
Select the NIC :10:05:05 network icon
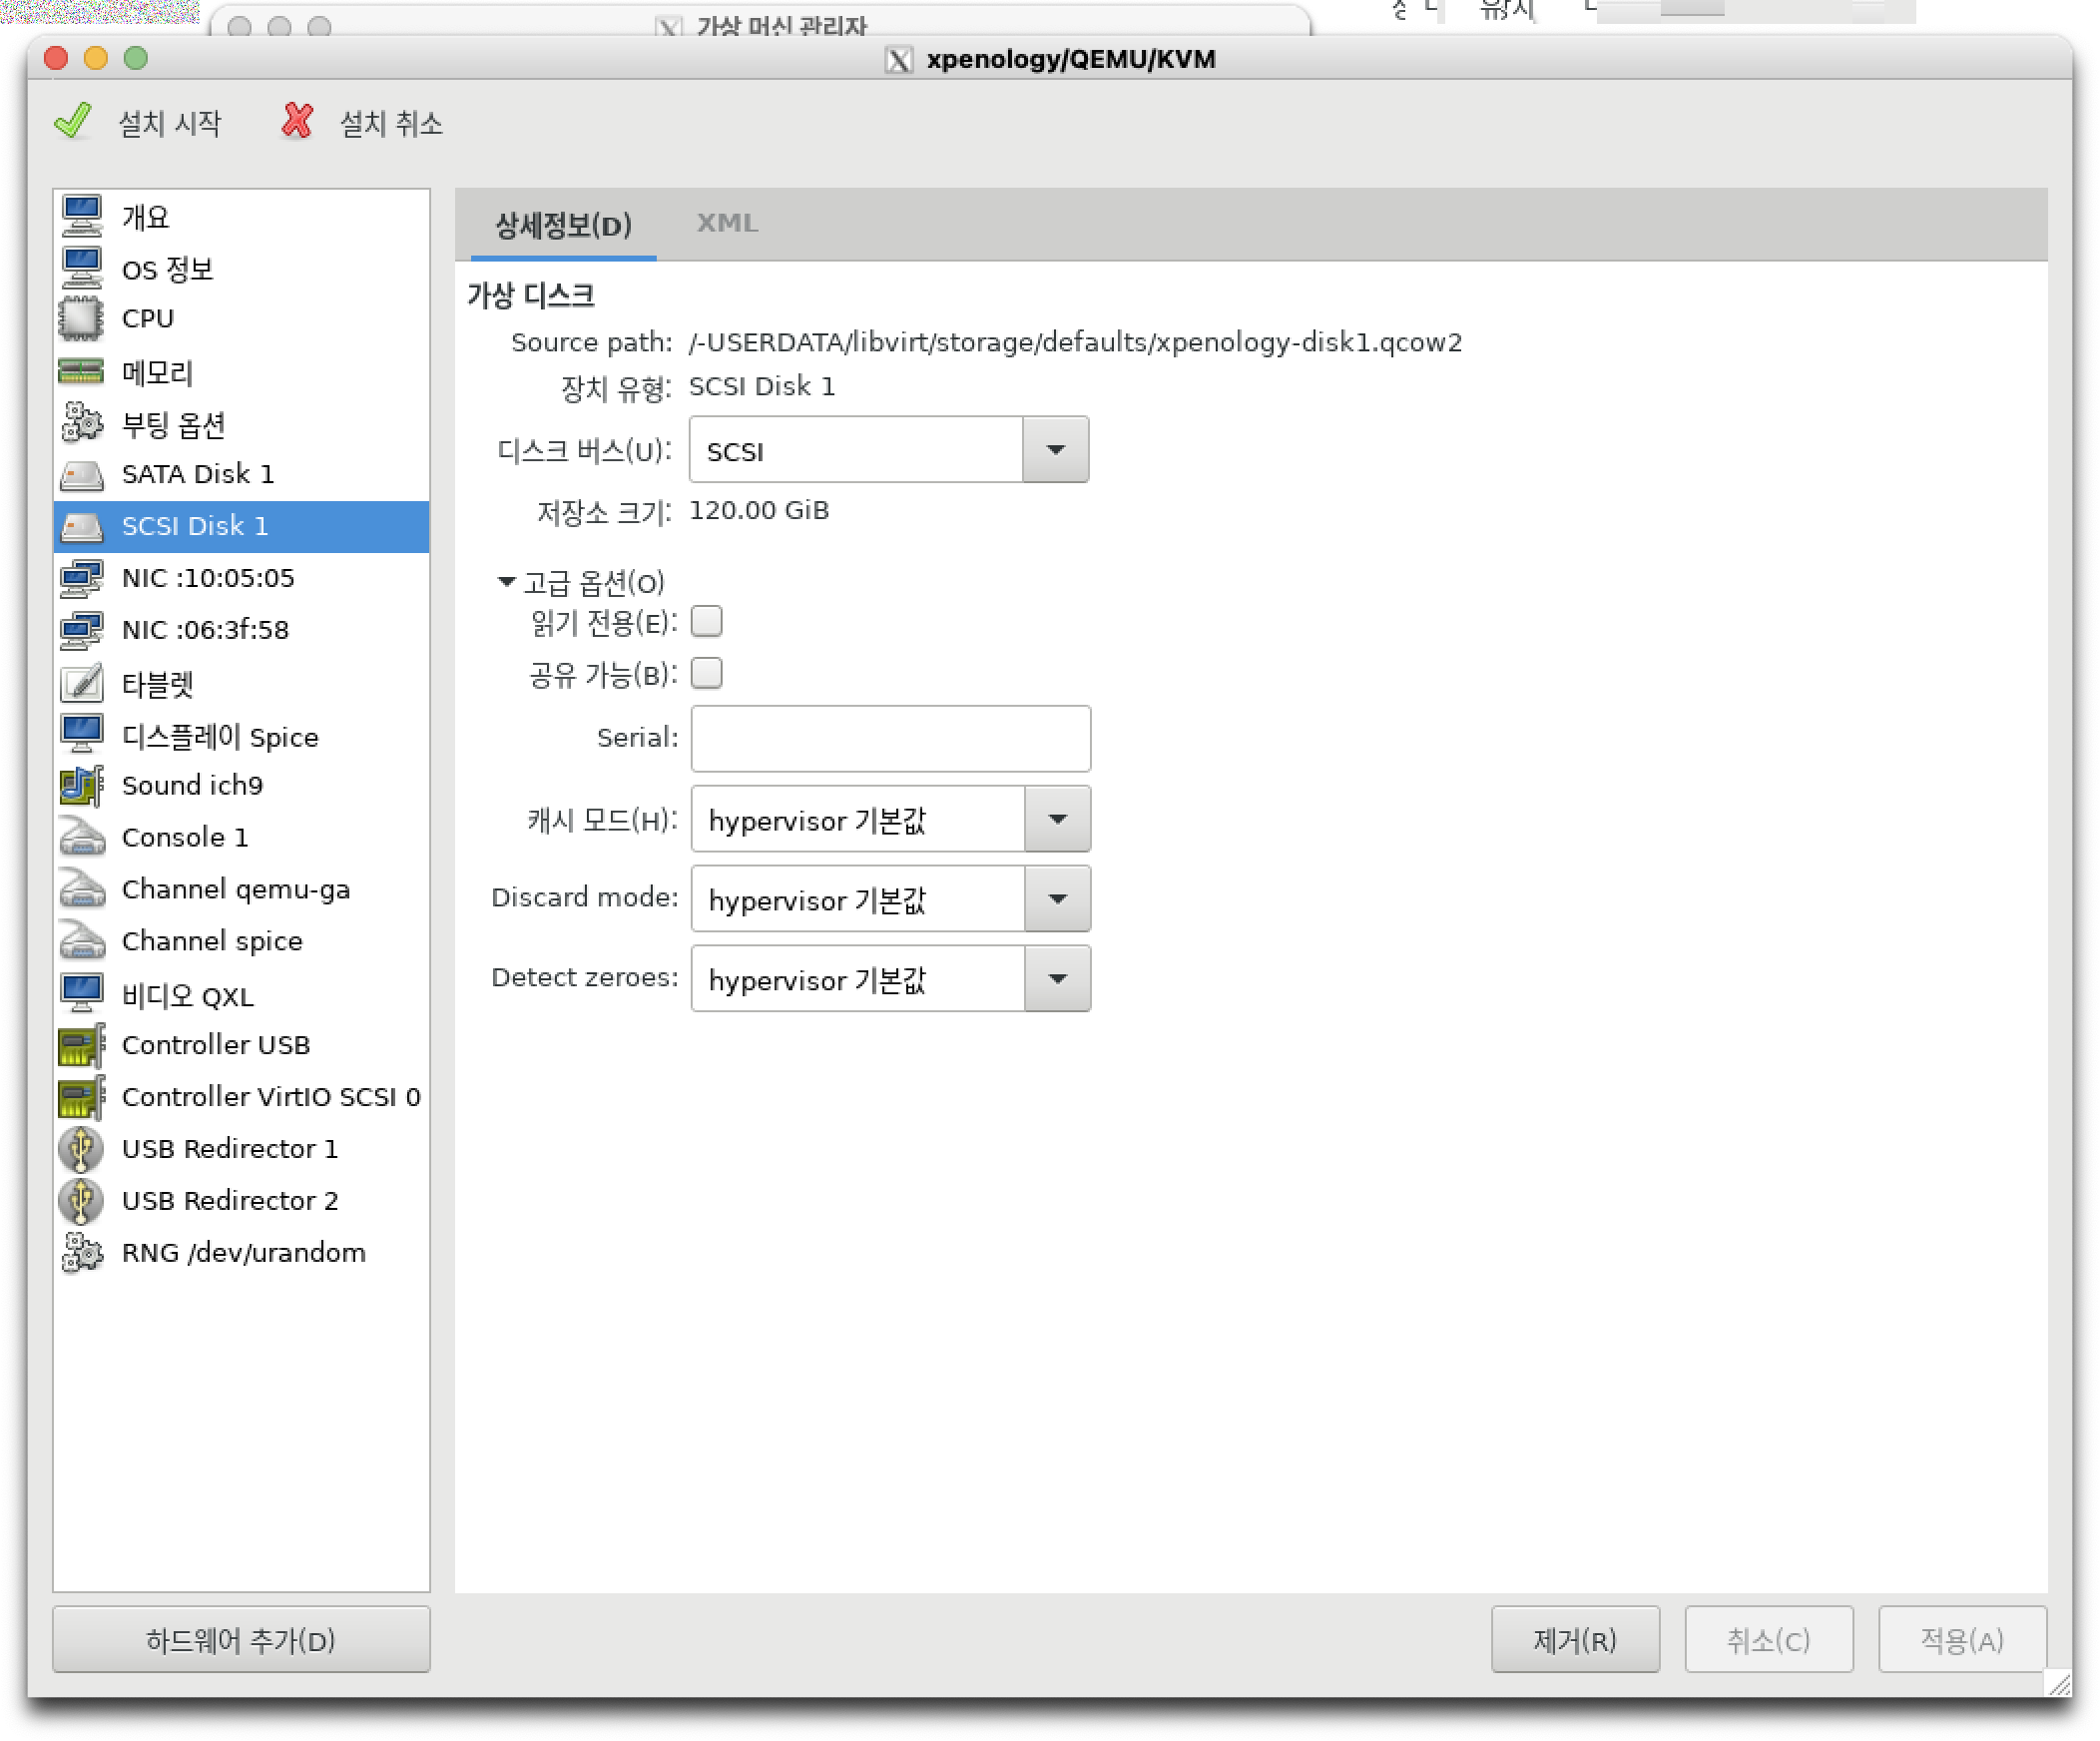[x=81, y=578]
